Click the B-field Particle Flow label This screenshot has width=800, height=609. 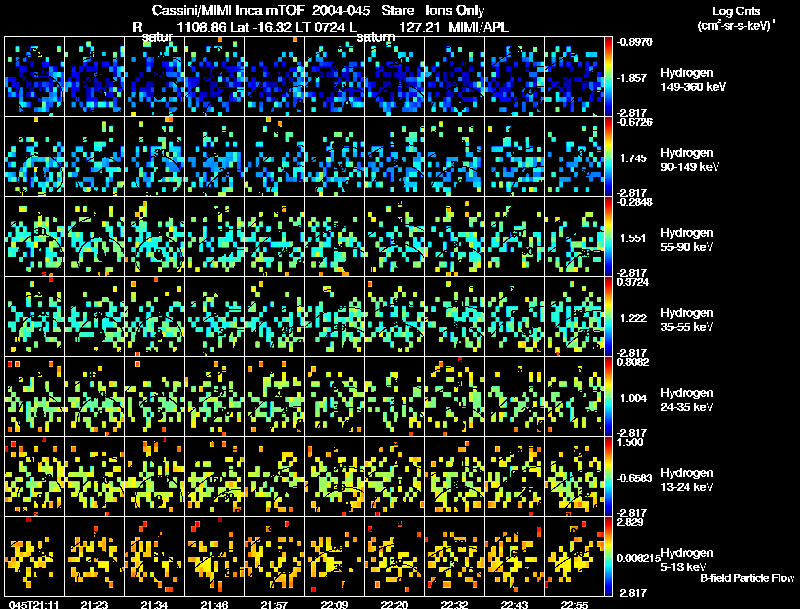coord(747,578)
